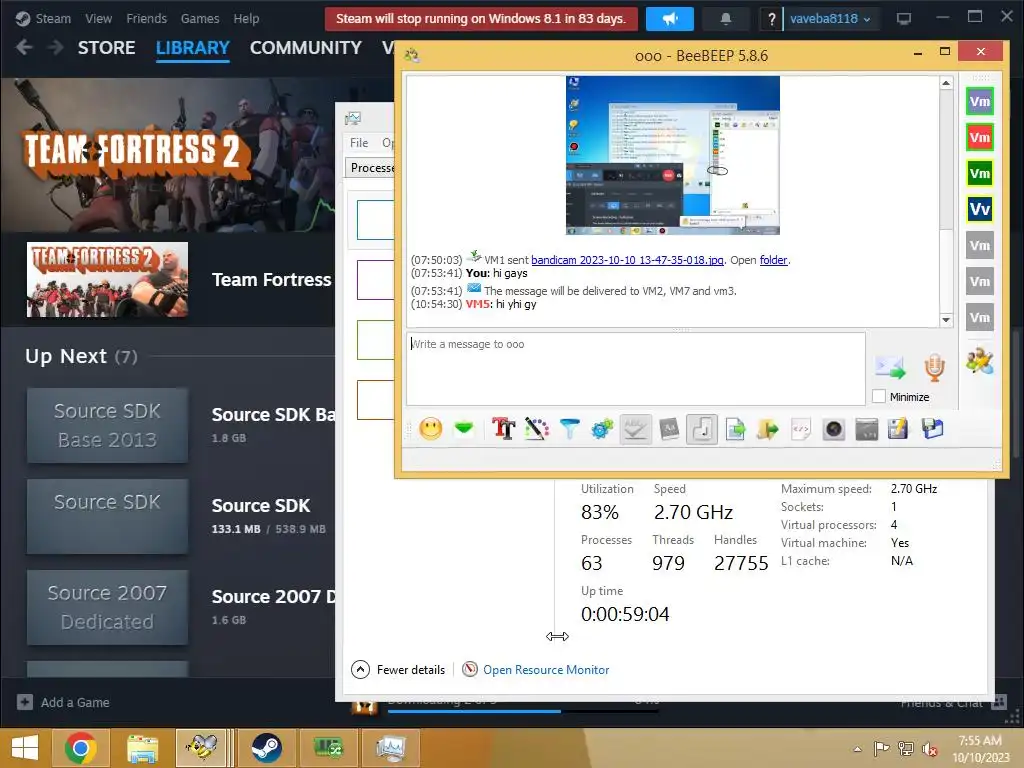The image size is (1024, 768).
Task: Toggle the beep sound note button
Action: coord(702,429)
